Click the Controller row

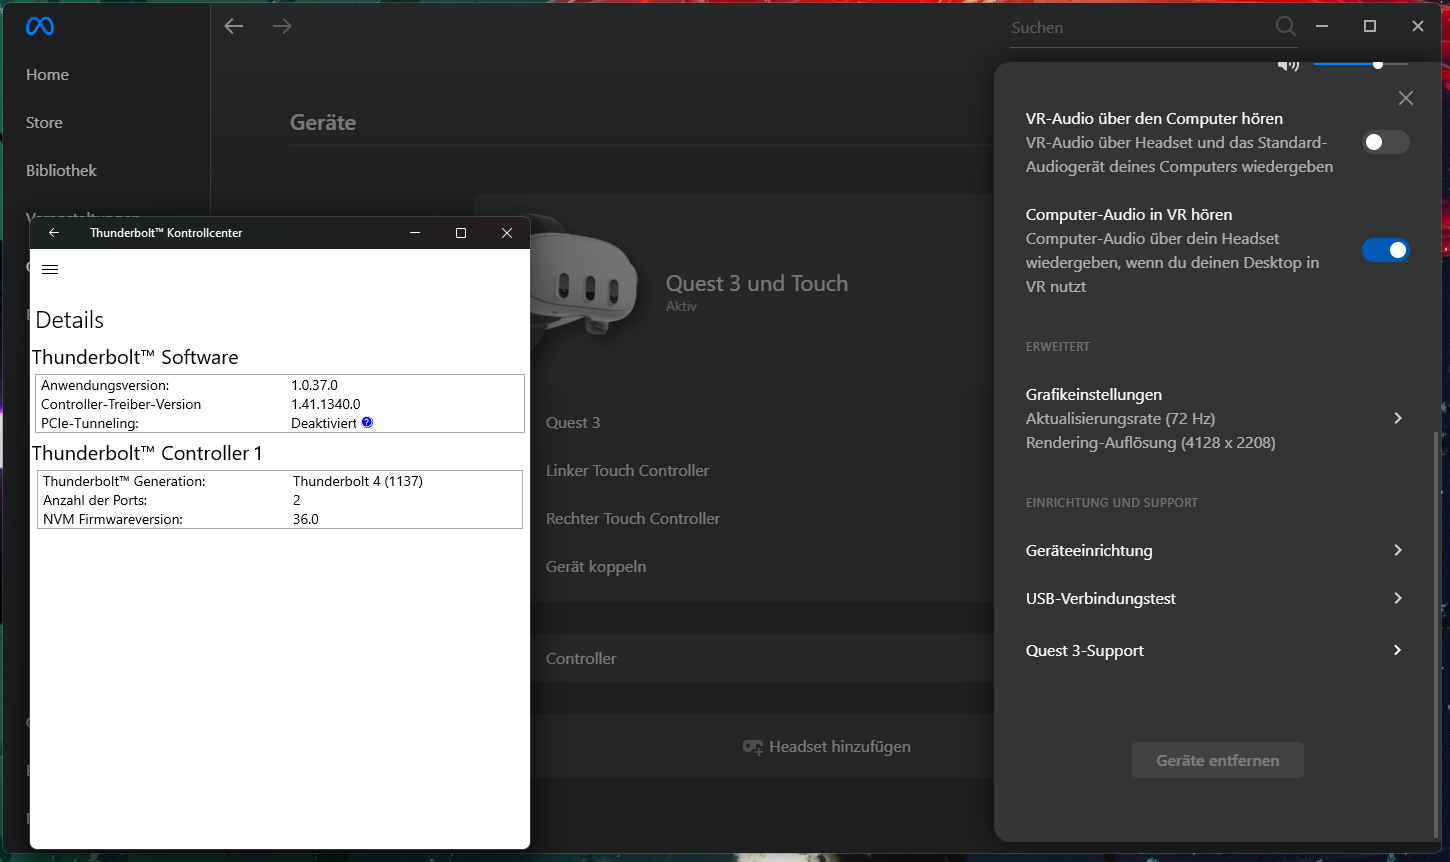[x=760, y=658]
